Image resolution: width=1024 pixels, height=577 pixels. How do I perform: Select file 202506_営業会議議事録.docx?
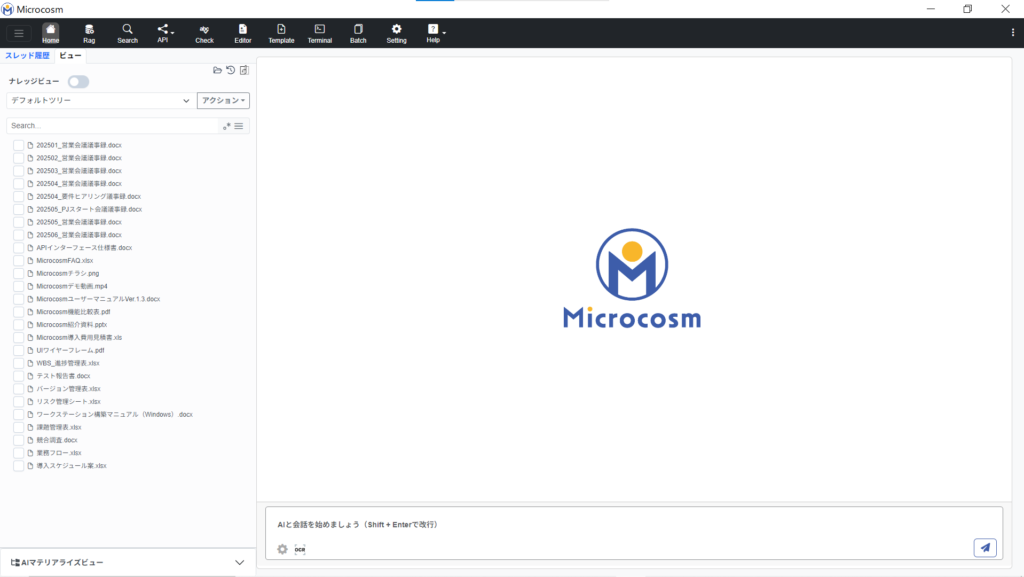point(79,235)
